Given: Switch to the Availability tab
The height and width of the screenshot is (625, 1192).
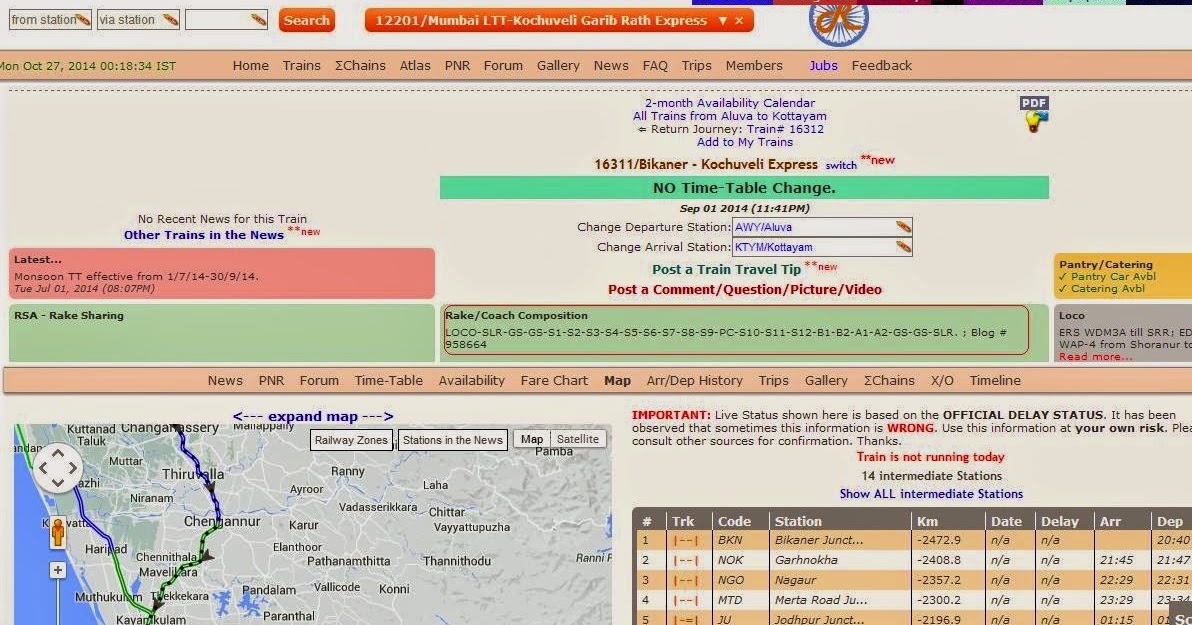Looking at the screenshot, I should 471,380.
